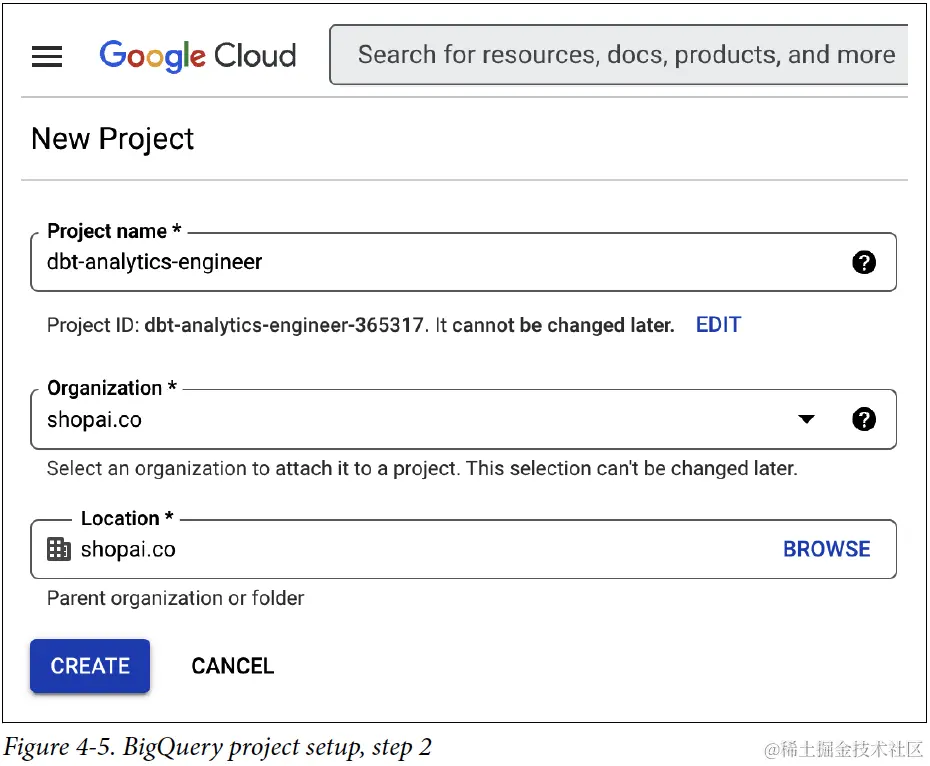Click the "Project name *" field label

click(x=114, y=231)
